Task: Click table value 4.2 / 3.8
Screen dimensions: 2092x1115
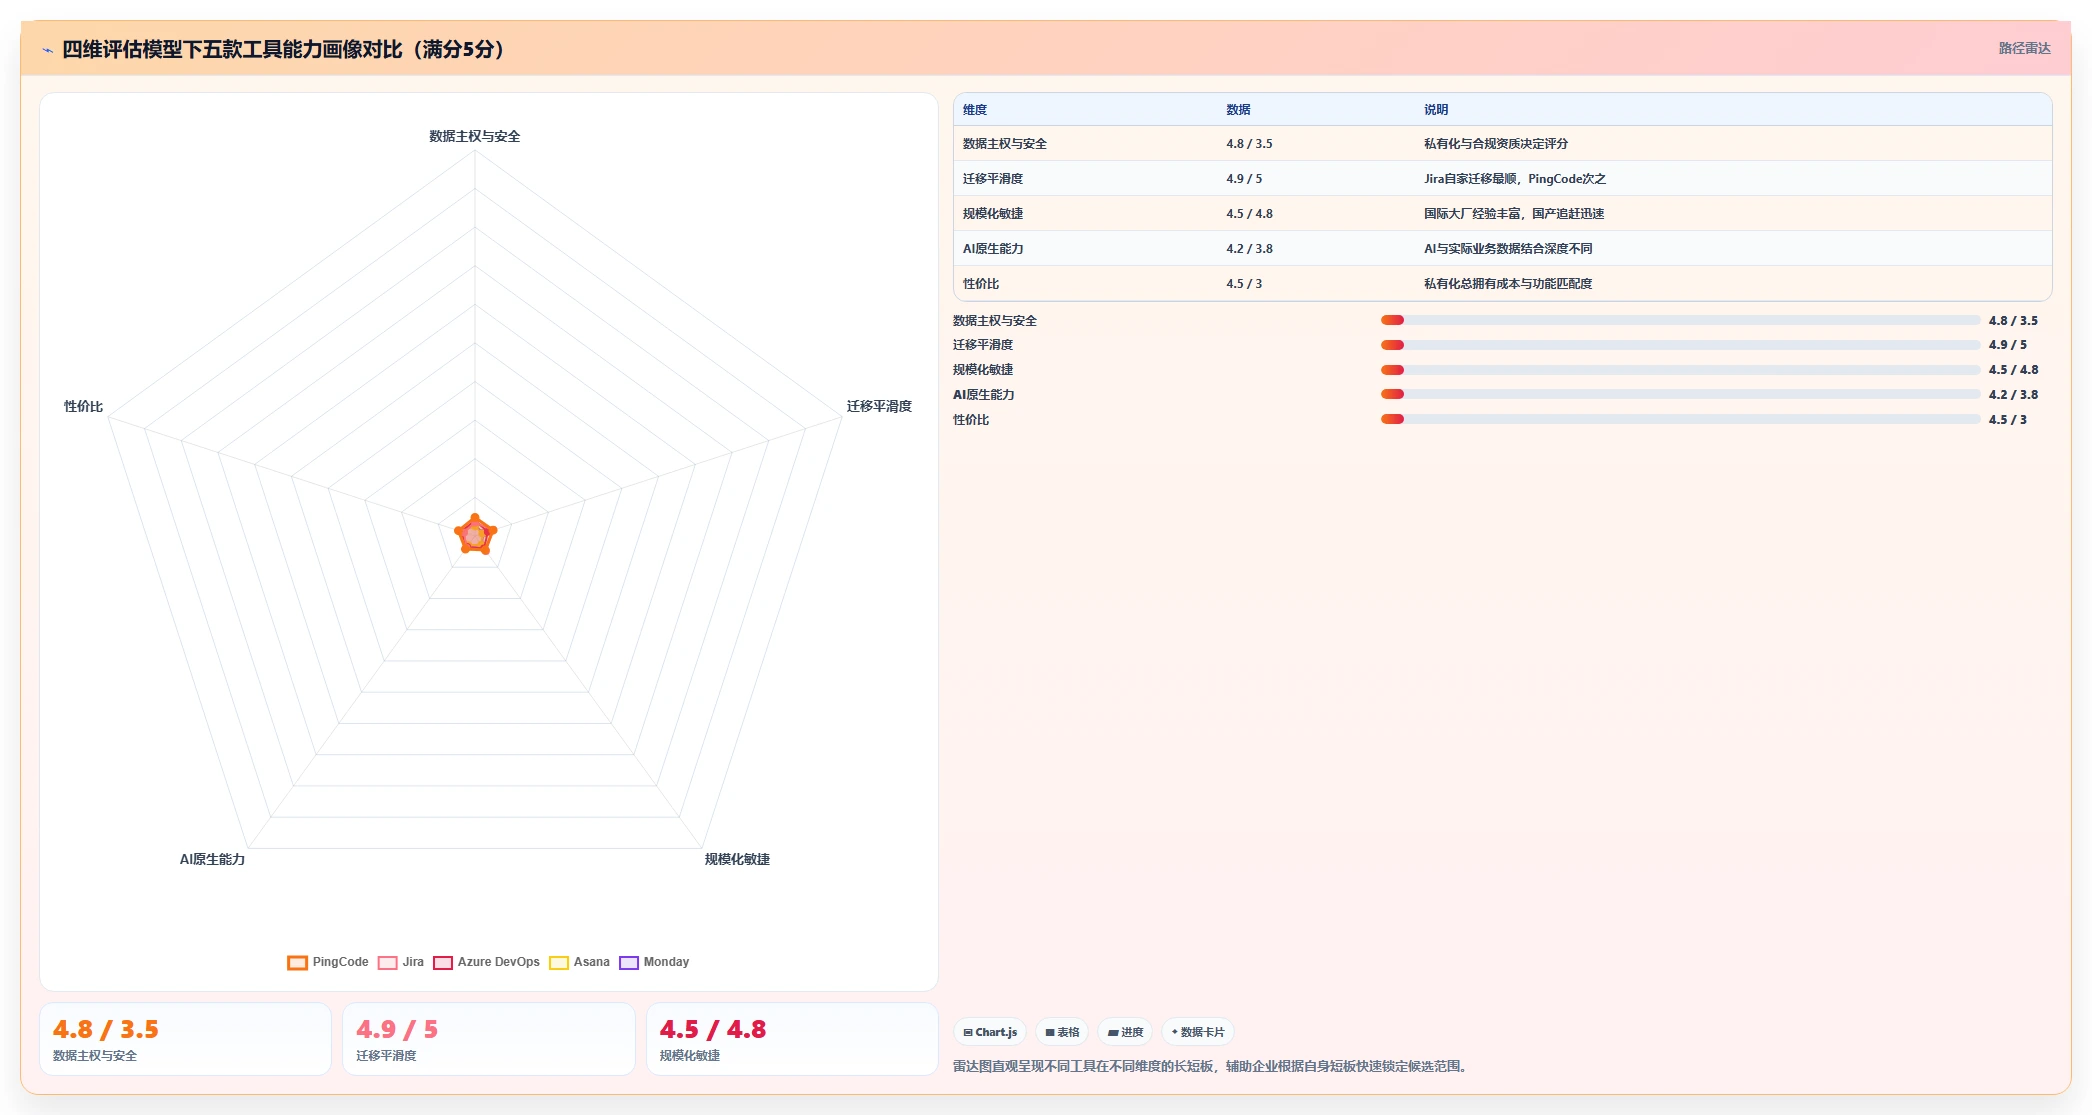Action: click(1249, 249)
